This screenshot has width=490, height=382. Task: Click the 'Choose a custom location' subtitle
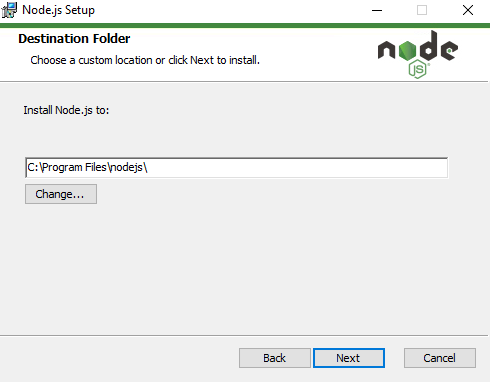coord(145,60)
